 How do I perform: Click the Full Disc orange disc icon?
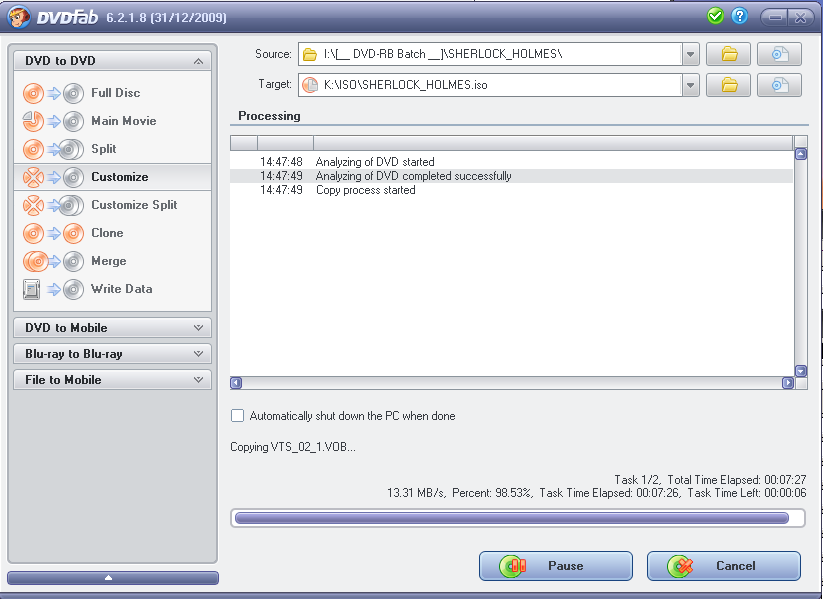click(x=33, y=93)
